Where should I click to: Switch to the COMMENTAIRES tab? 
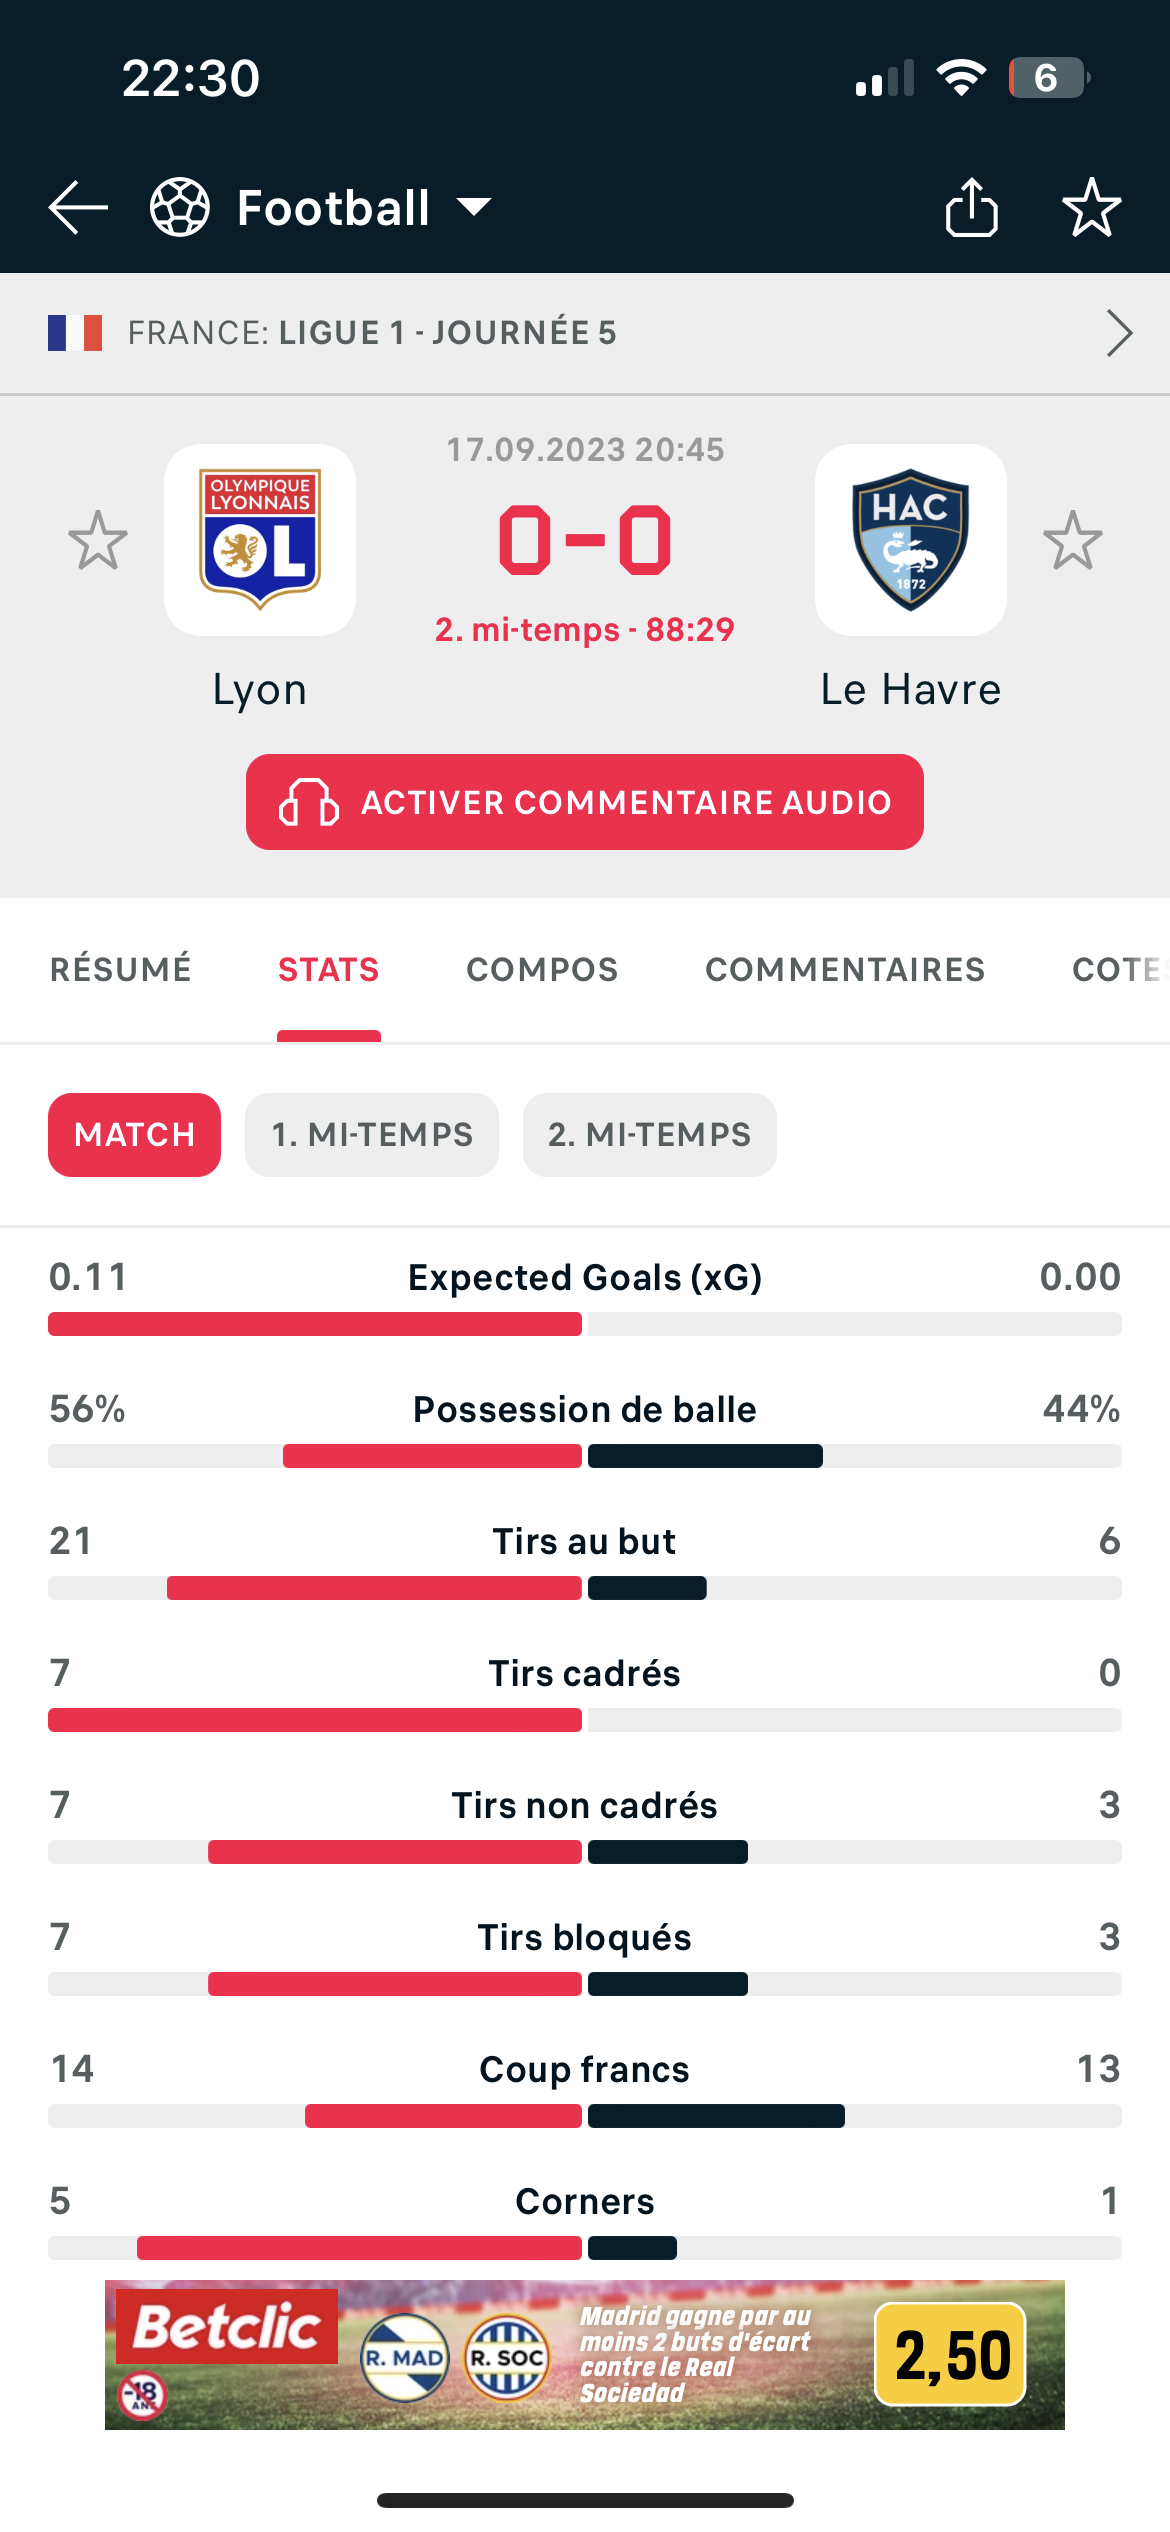click(x=845, y=969)
